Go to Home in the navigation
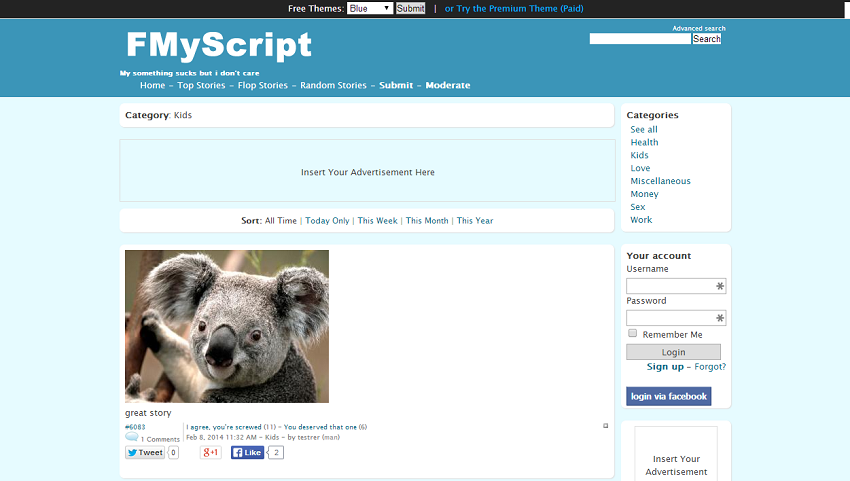 tap(152, 85)
